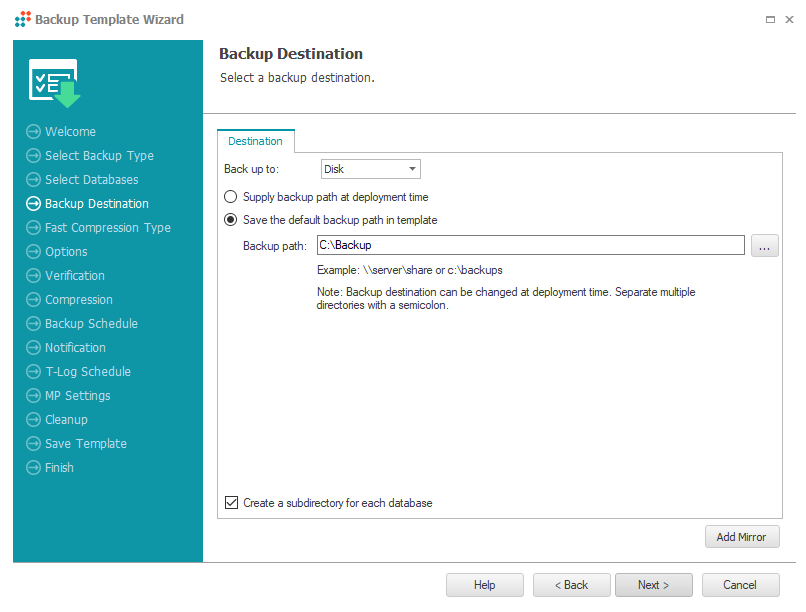Go to Notification step label
Image resolution: width=806 pixels, height=612 pixels.
click(76, 347)
